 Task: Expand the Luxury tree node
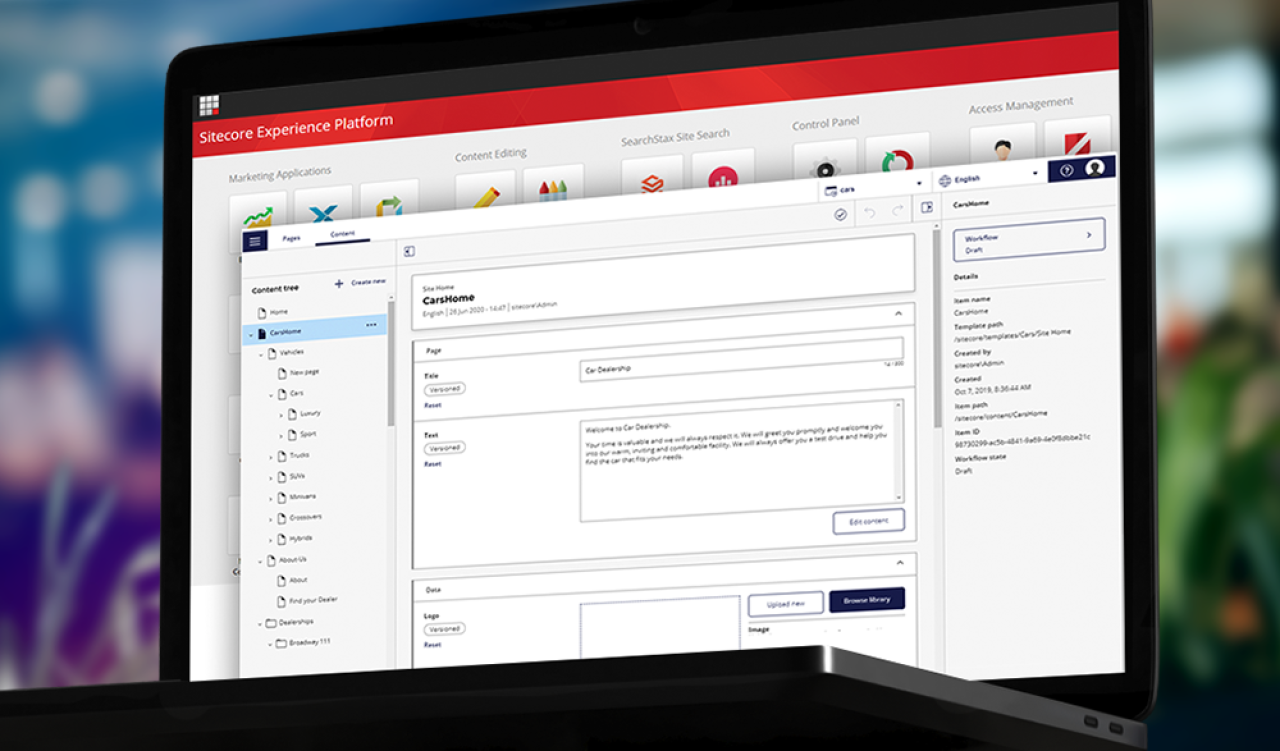point(281,415)
